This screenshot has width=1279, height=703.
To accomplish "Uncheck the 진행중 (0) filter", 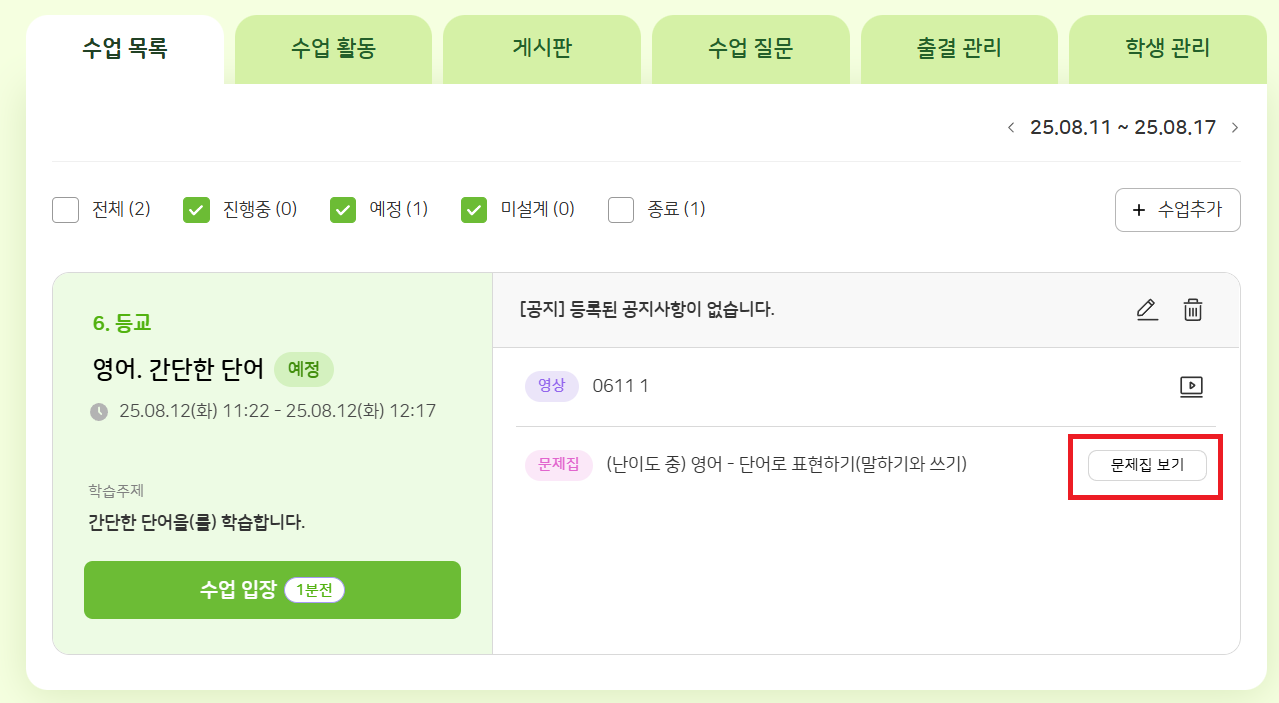I will click(x=196, y=210).
